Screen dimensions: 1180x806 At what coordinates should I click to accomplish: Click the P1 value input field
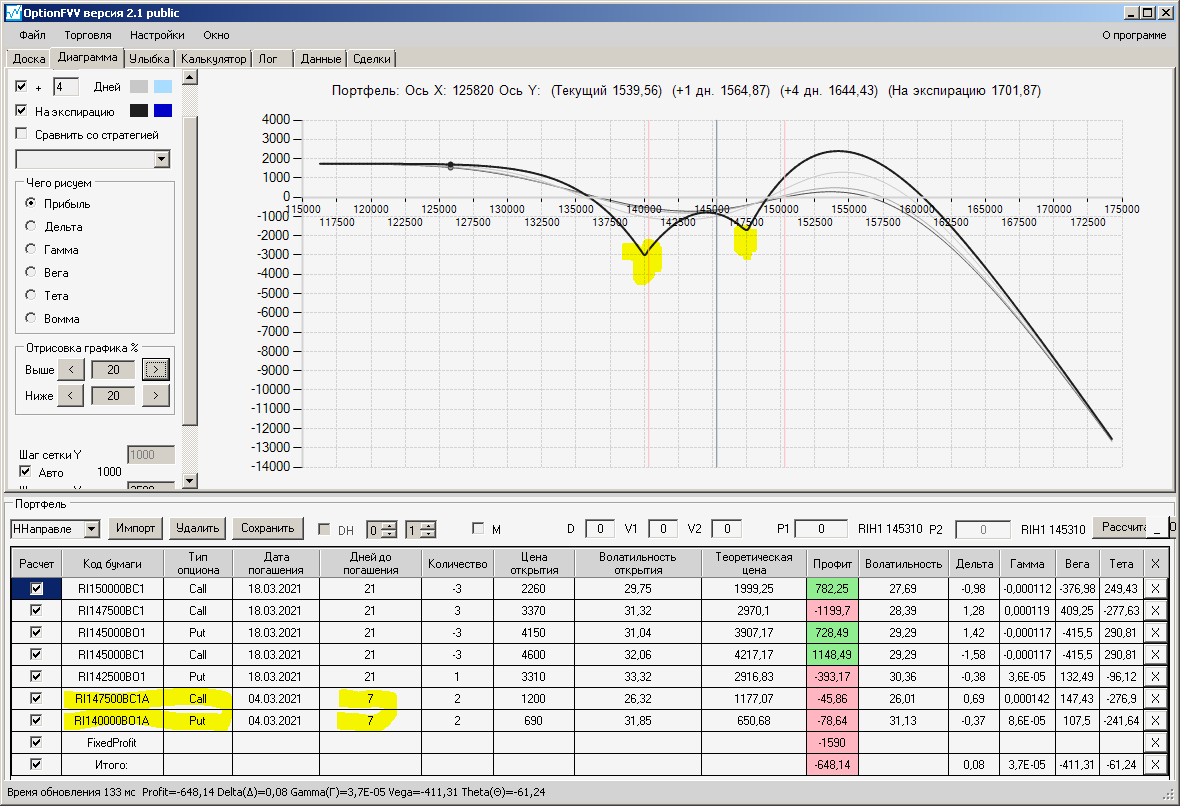click(820, 529)
